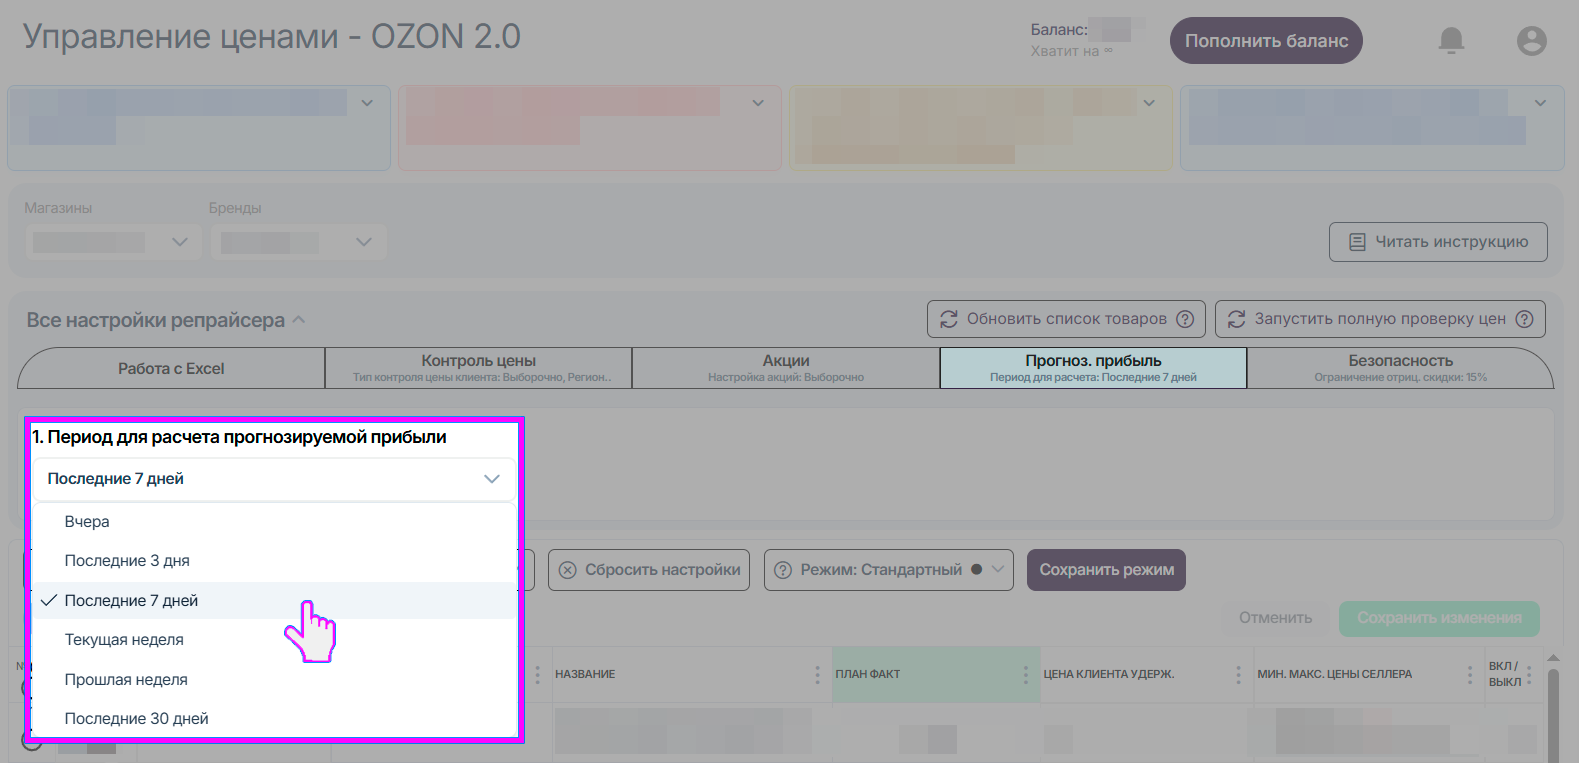The height and width of the screenshot is (763, 1579).
Task: Select Прошлая неделя option
Action: click(x=274, y=680)
